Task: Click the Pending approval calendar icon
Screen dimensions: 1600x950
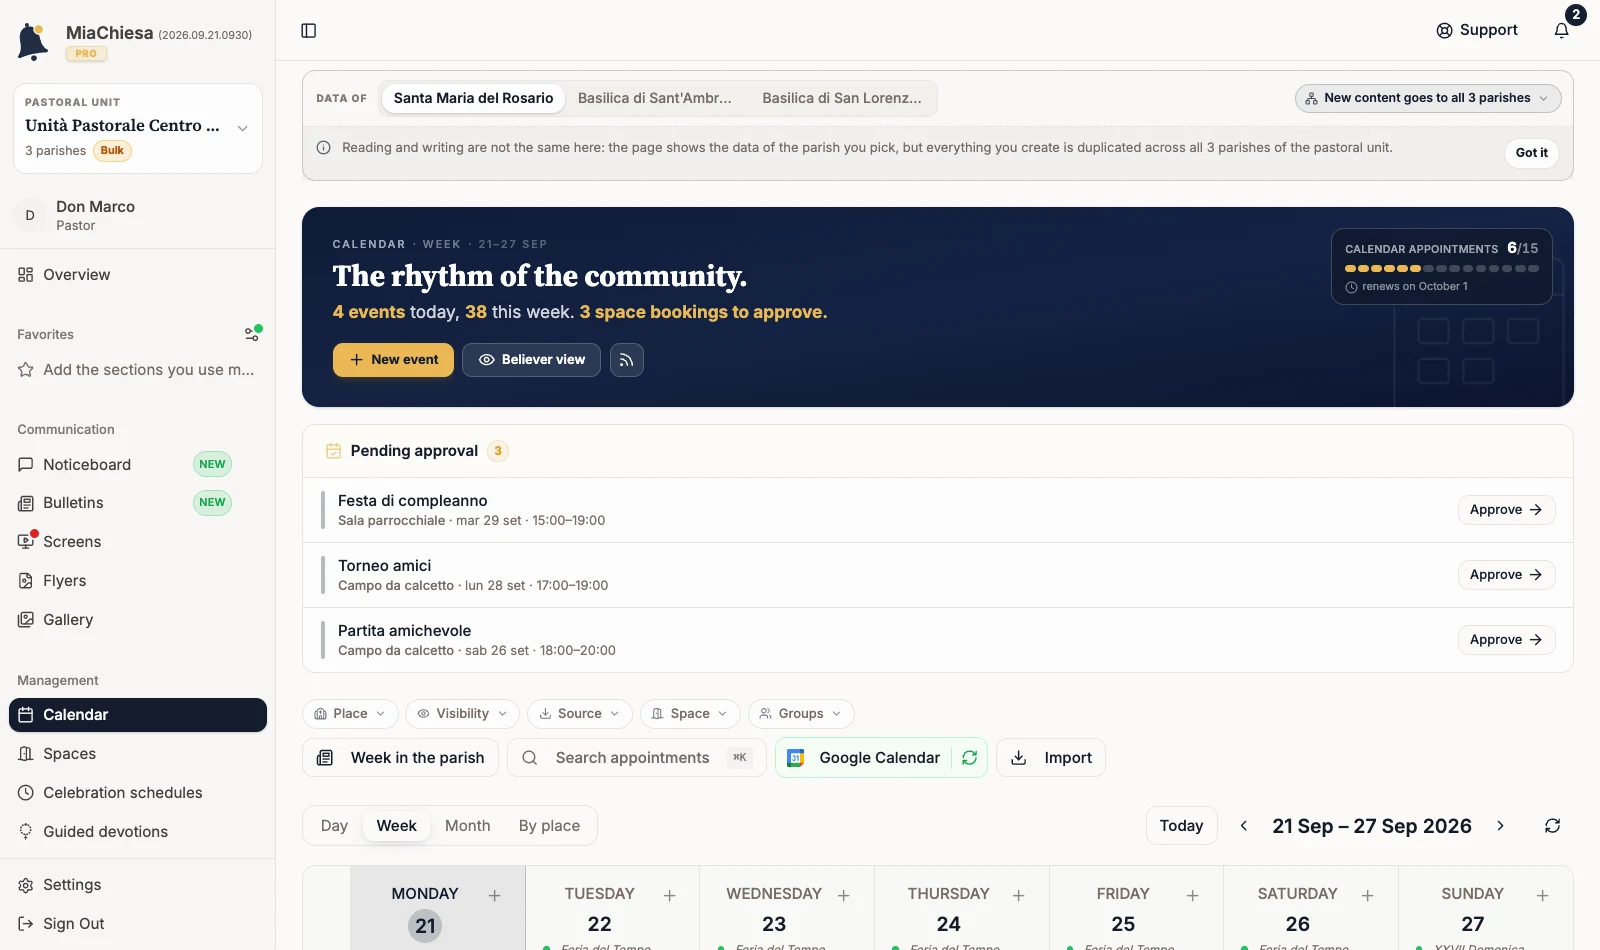Action: pyautogui.click(x=334, y=451)
